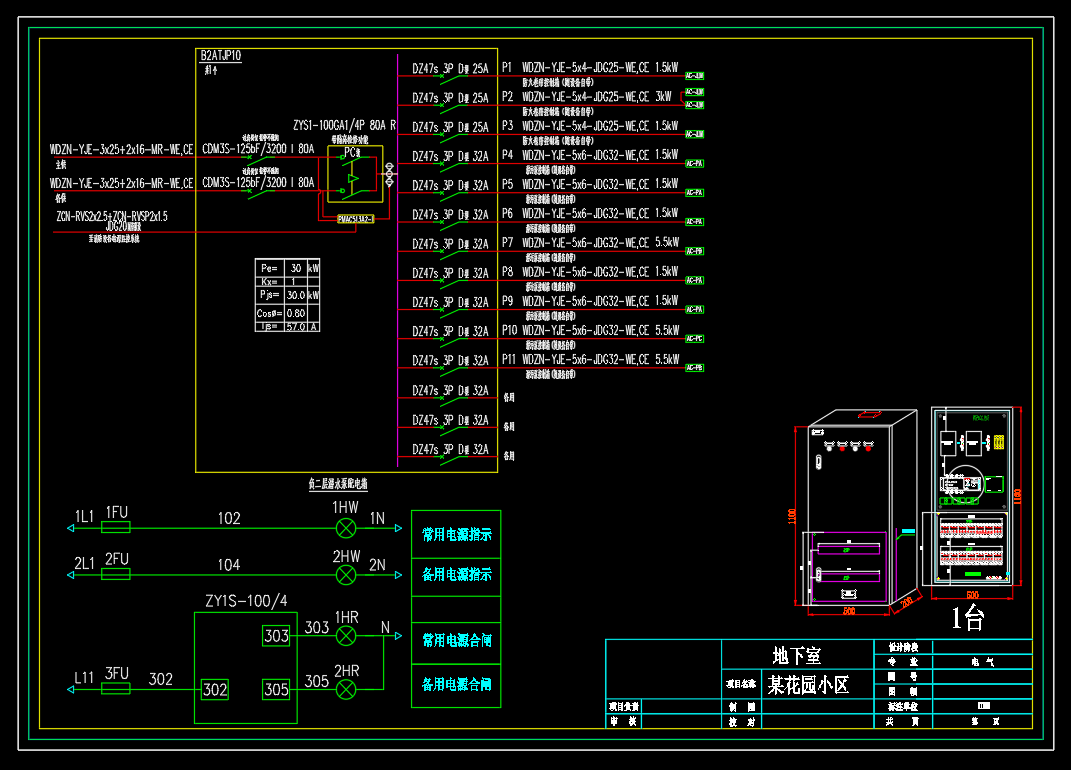Click the 地下室 title block text

(x=796, y=656)
